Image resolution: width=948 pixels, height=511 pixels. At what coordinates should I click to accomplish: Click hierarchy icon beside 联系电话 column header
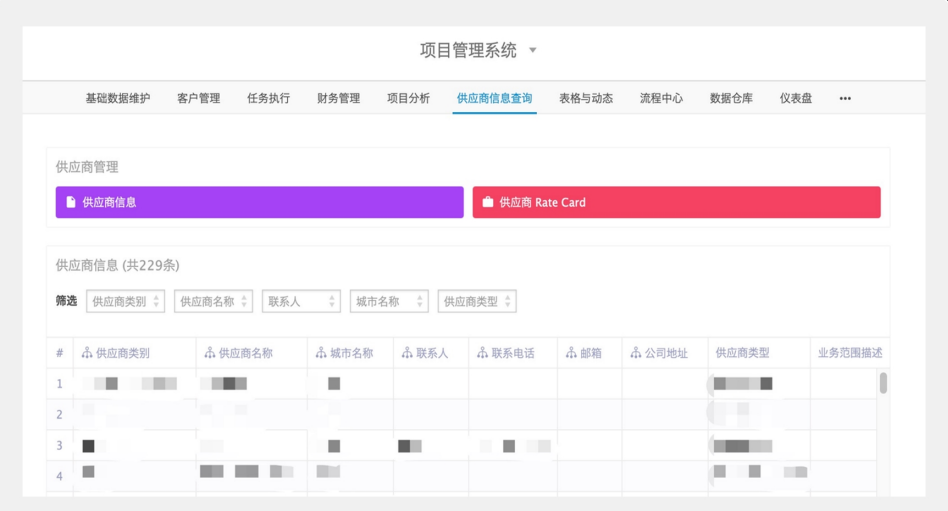[482, 353]
